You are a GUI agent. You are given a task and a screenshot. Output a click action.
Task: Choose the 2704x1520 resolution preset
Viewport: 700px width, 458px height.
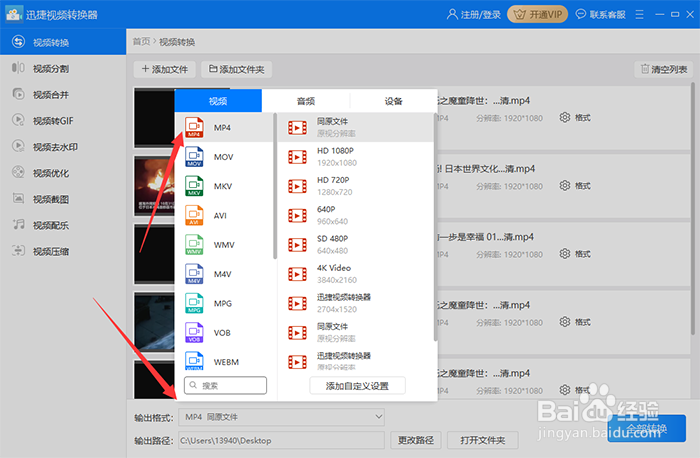click(355, 303)
